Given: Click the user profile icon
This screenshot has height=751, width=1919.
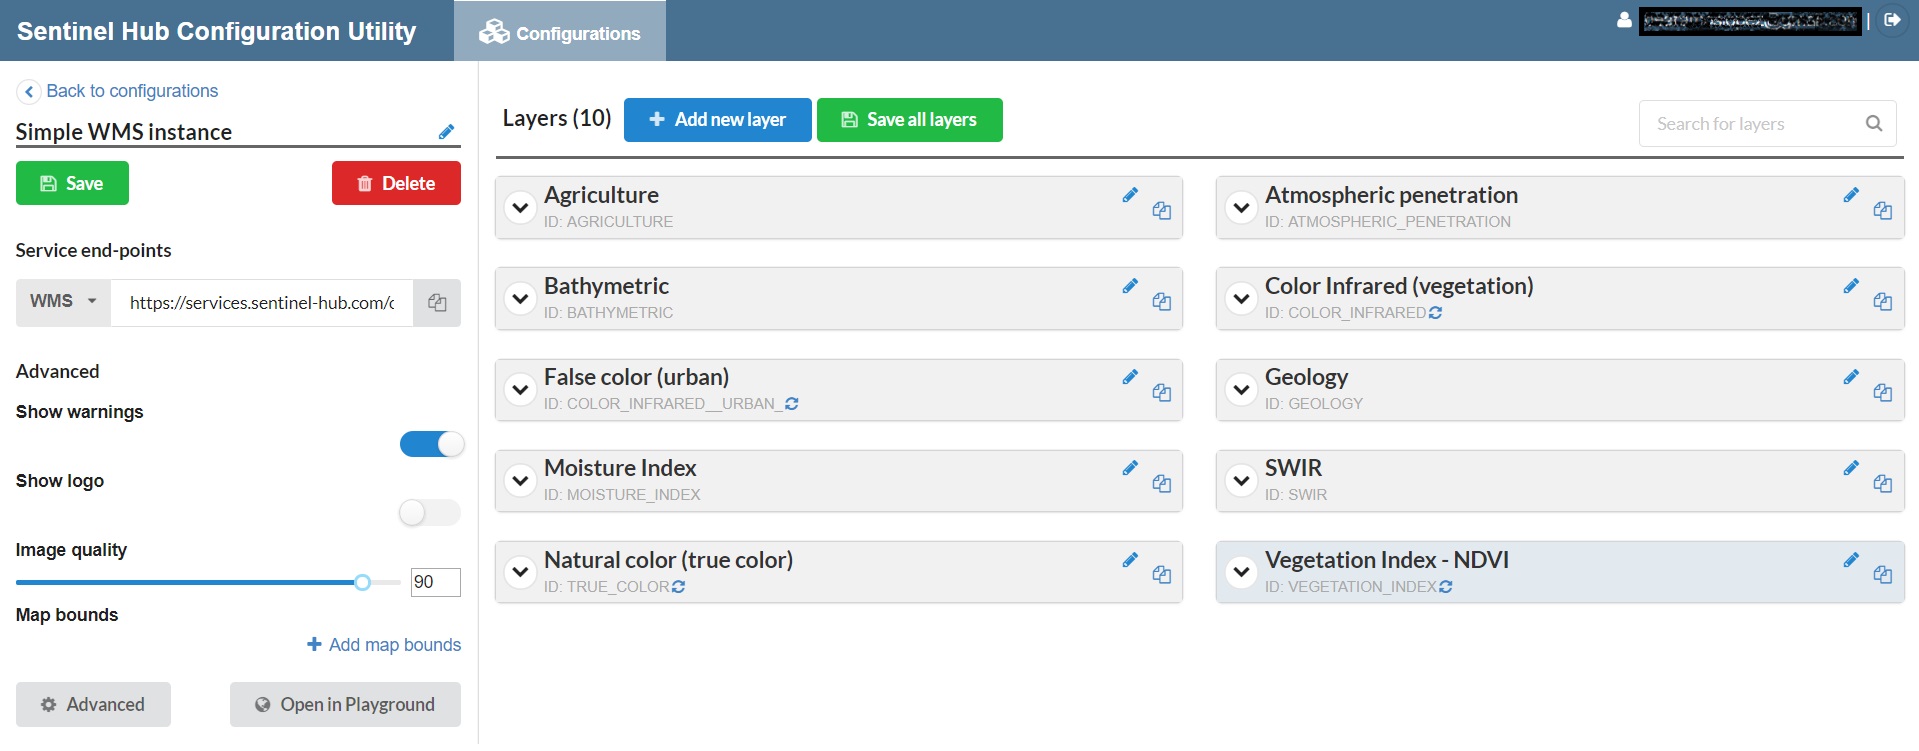Looking at the screenshot, I should [1624, 20].
